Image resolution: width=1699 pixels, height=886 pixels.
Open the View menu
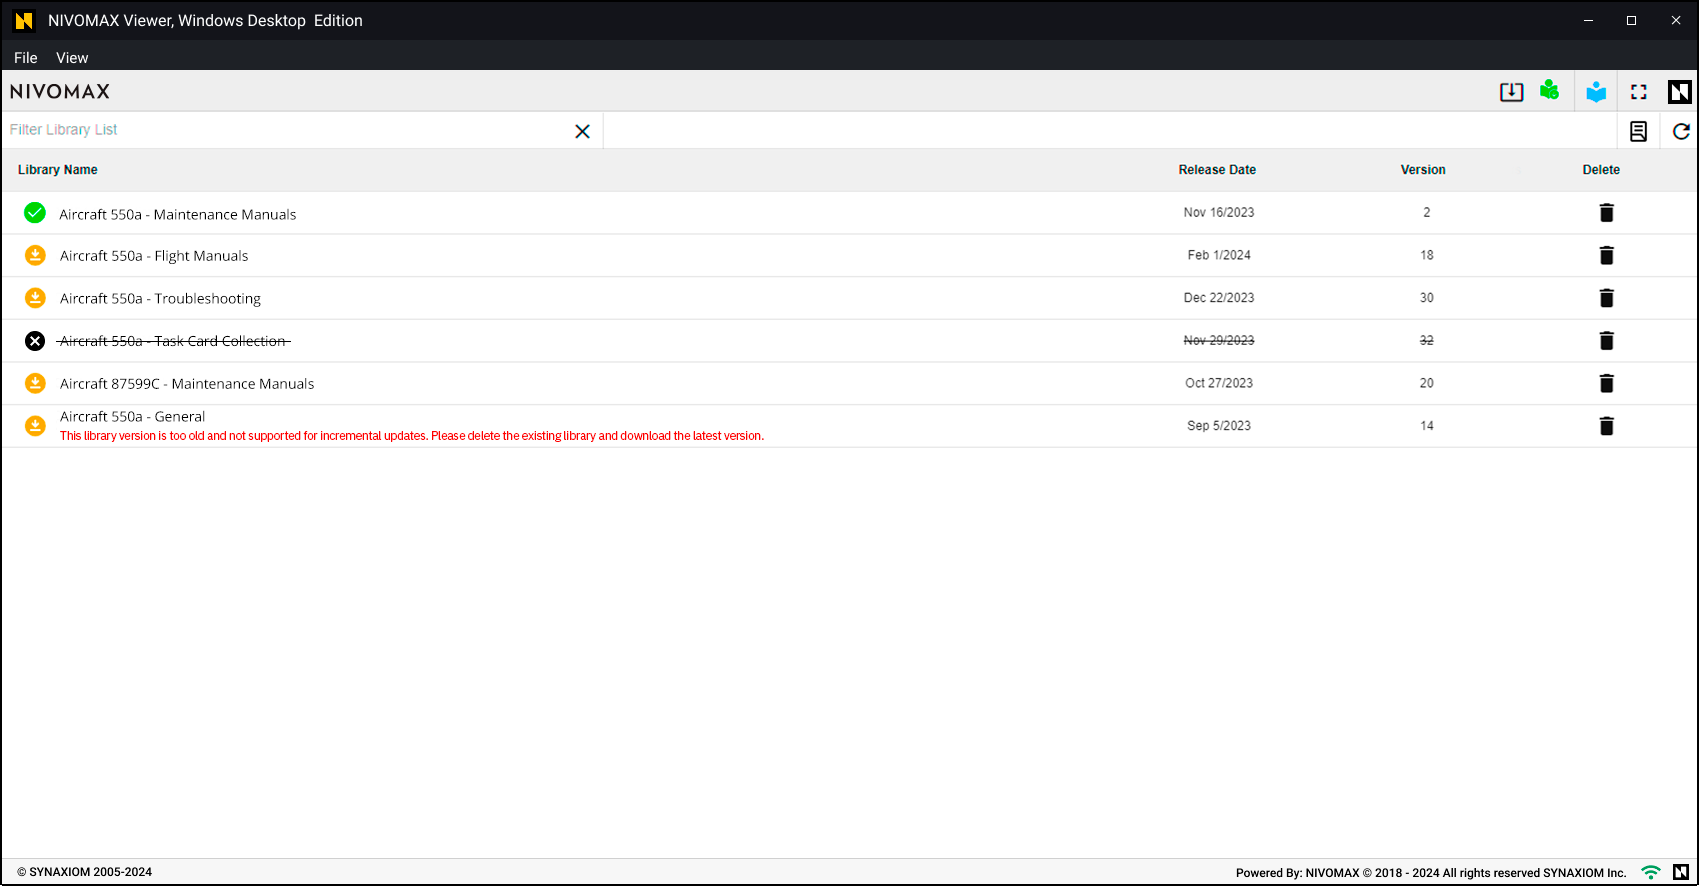pyautogui.click(x=72, y=58)
